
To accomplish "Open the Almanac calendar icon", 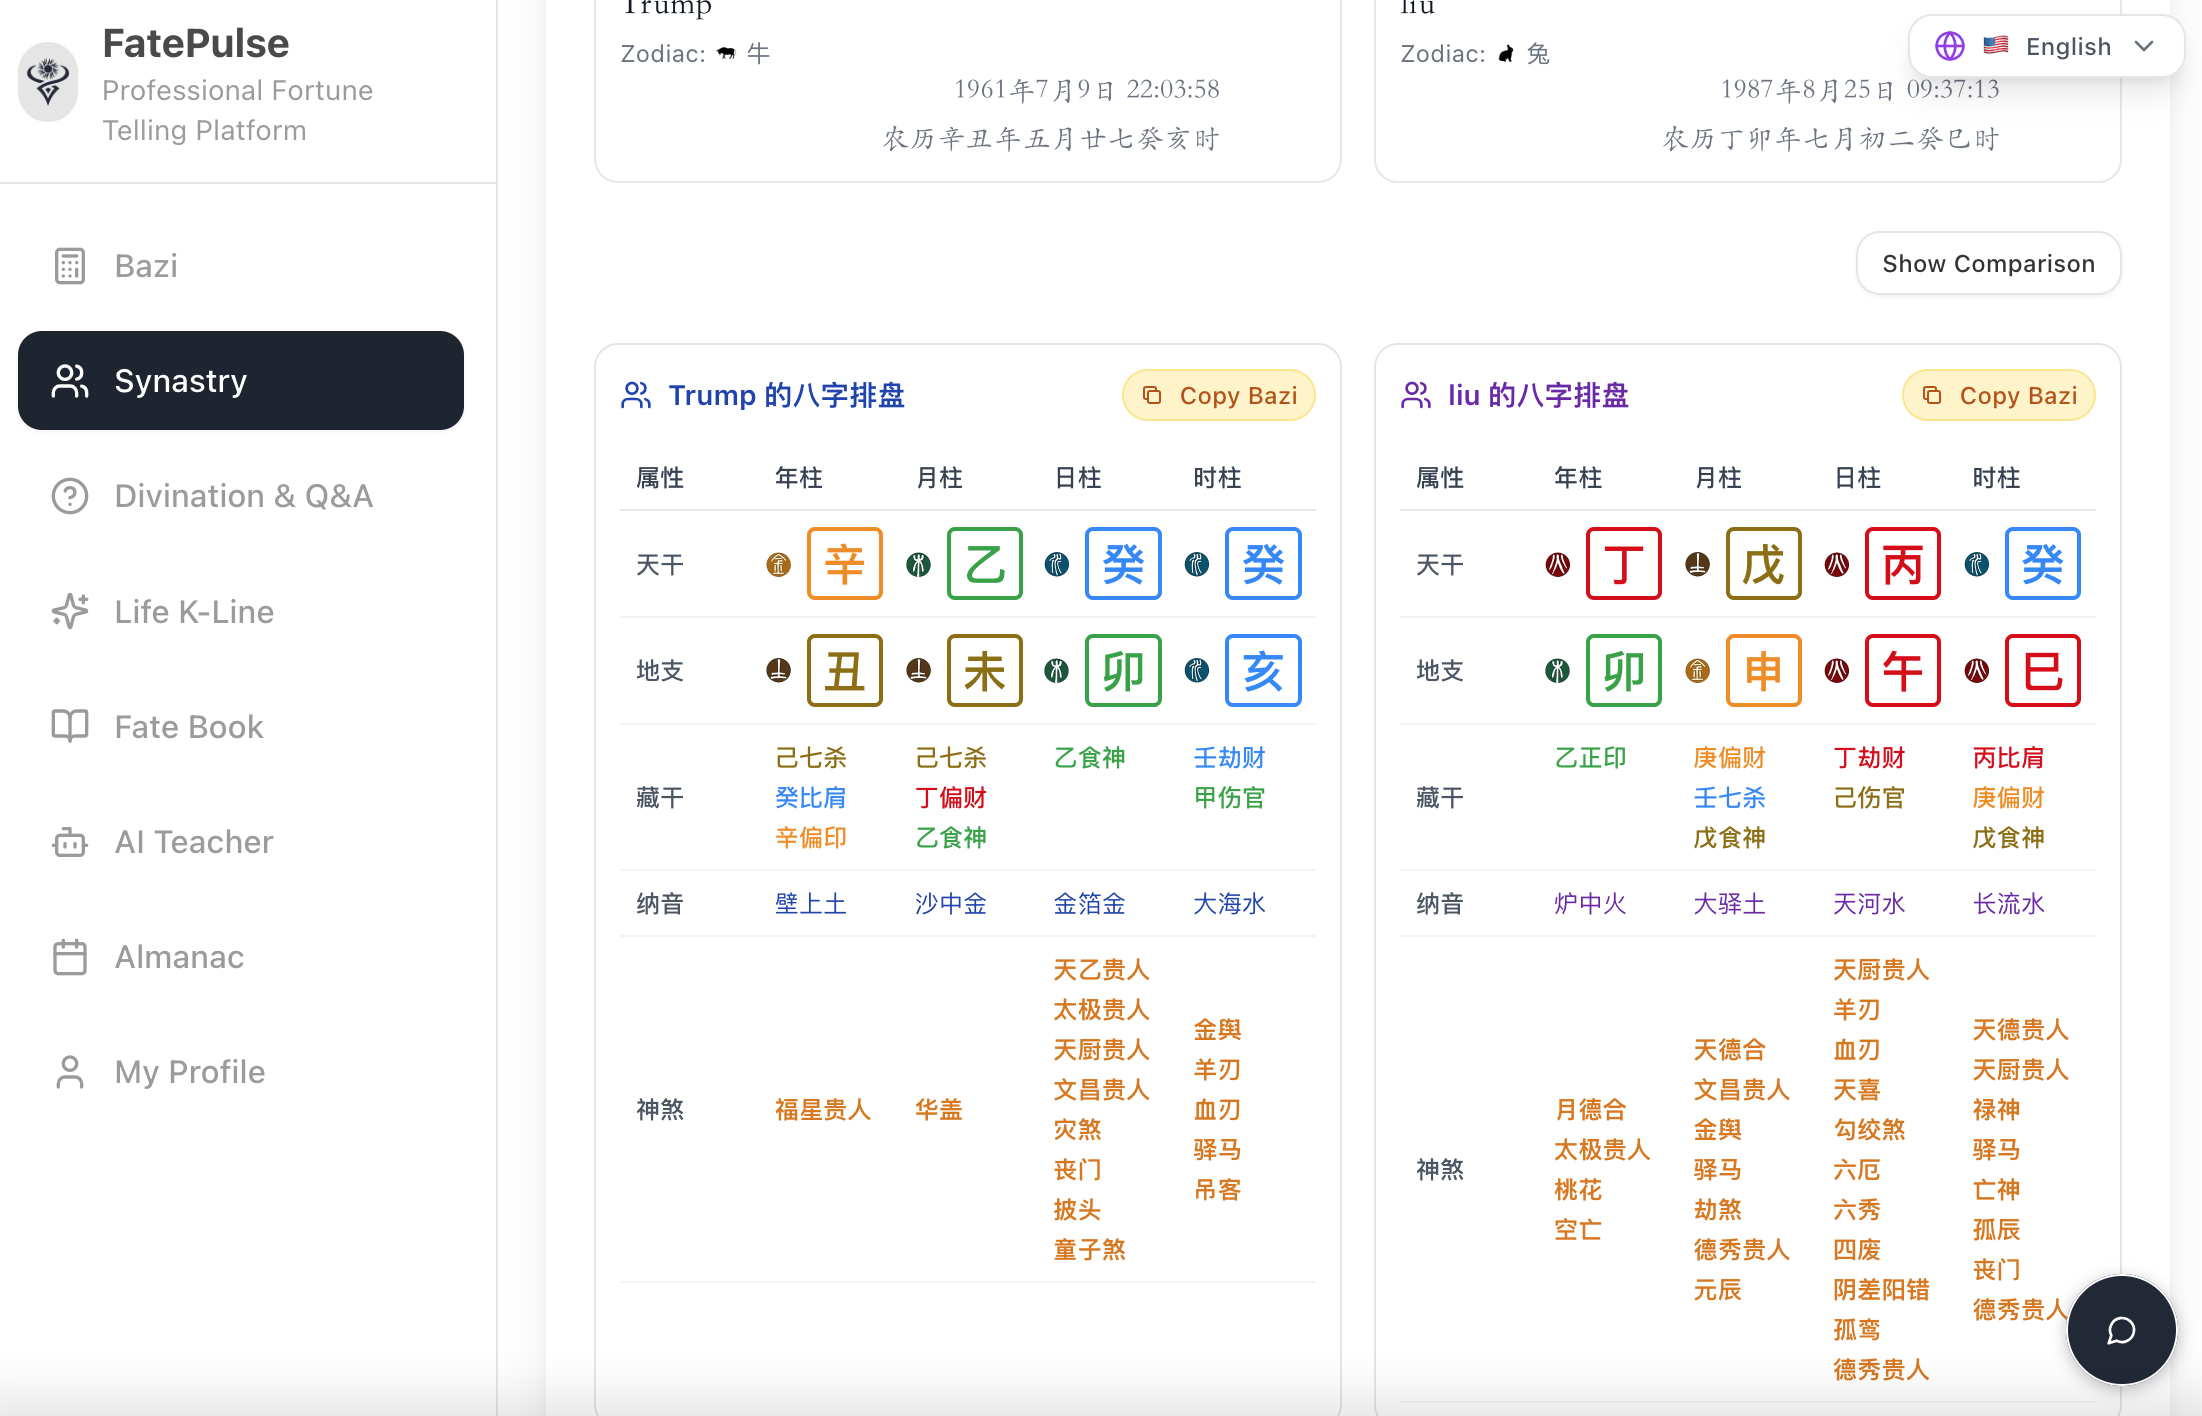I will click(x=70, y=957).
